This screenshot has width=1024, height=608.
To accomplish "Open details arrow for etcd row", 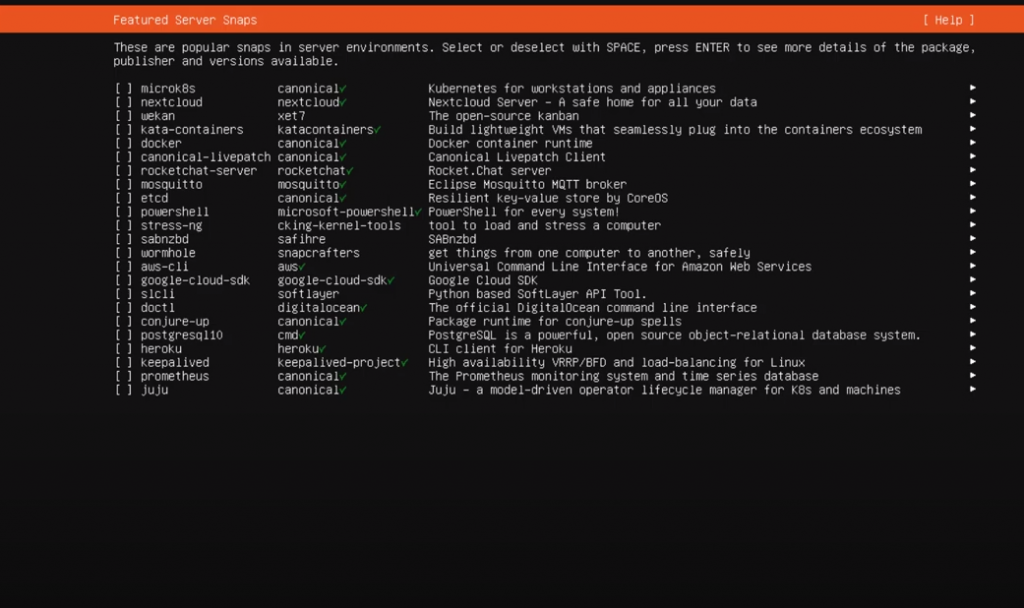I will pos(972,197).
